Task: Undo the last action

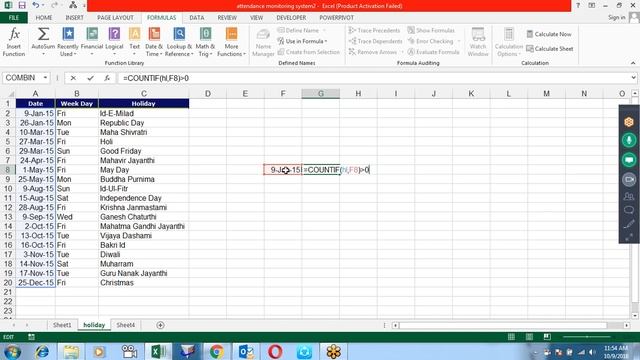Action: (36, 5)
